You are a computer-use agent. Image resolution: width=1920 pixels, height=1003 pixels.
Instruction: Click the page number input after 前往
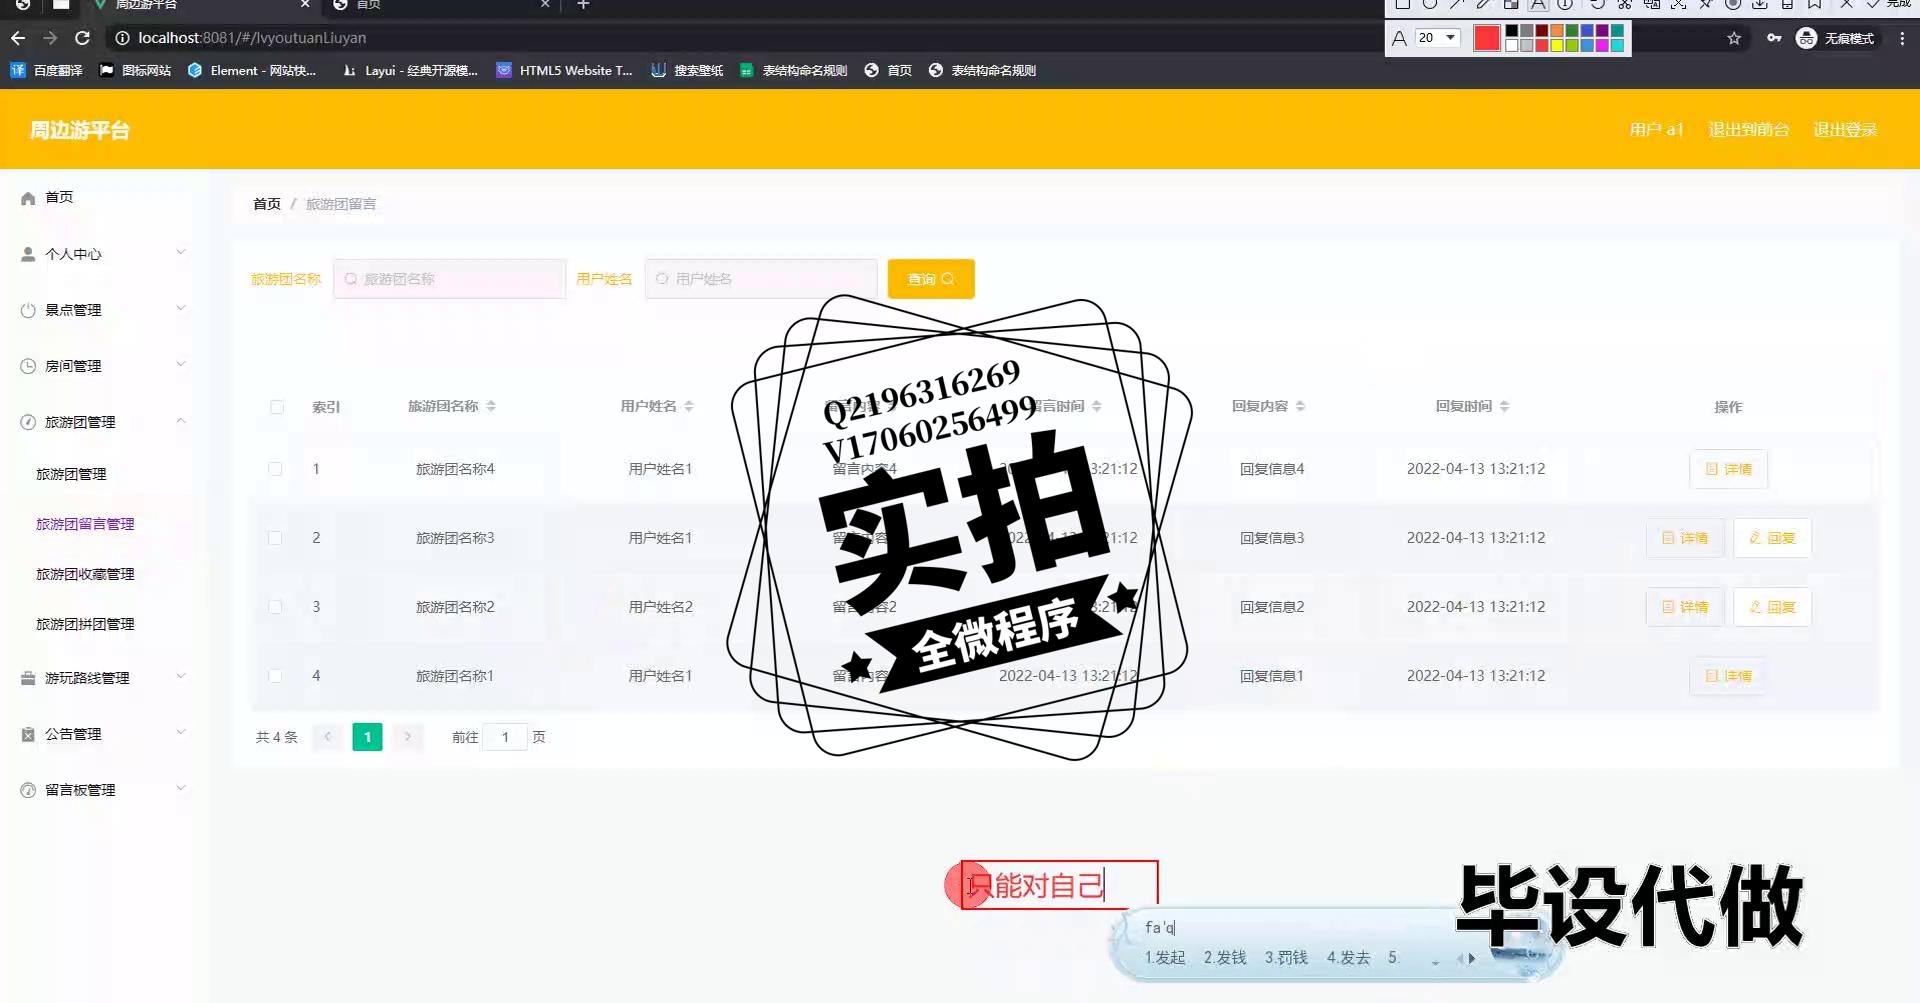(x=505, y=737)
